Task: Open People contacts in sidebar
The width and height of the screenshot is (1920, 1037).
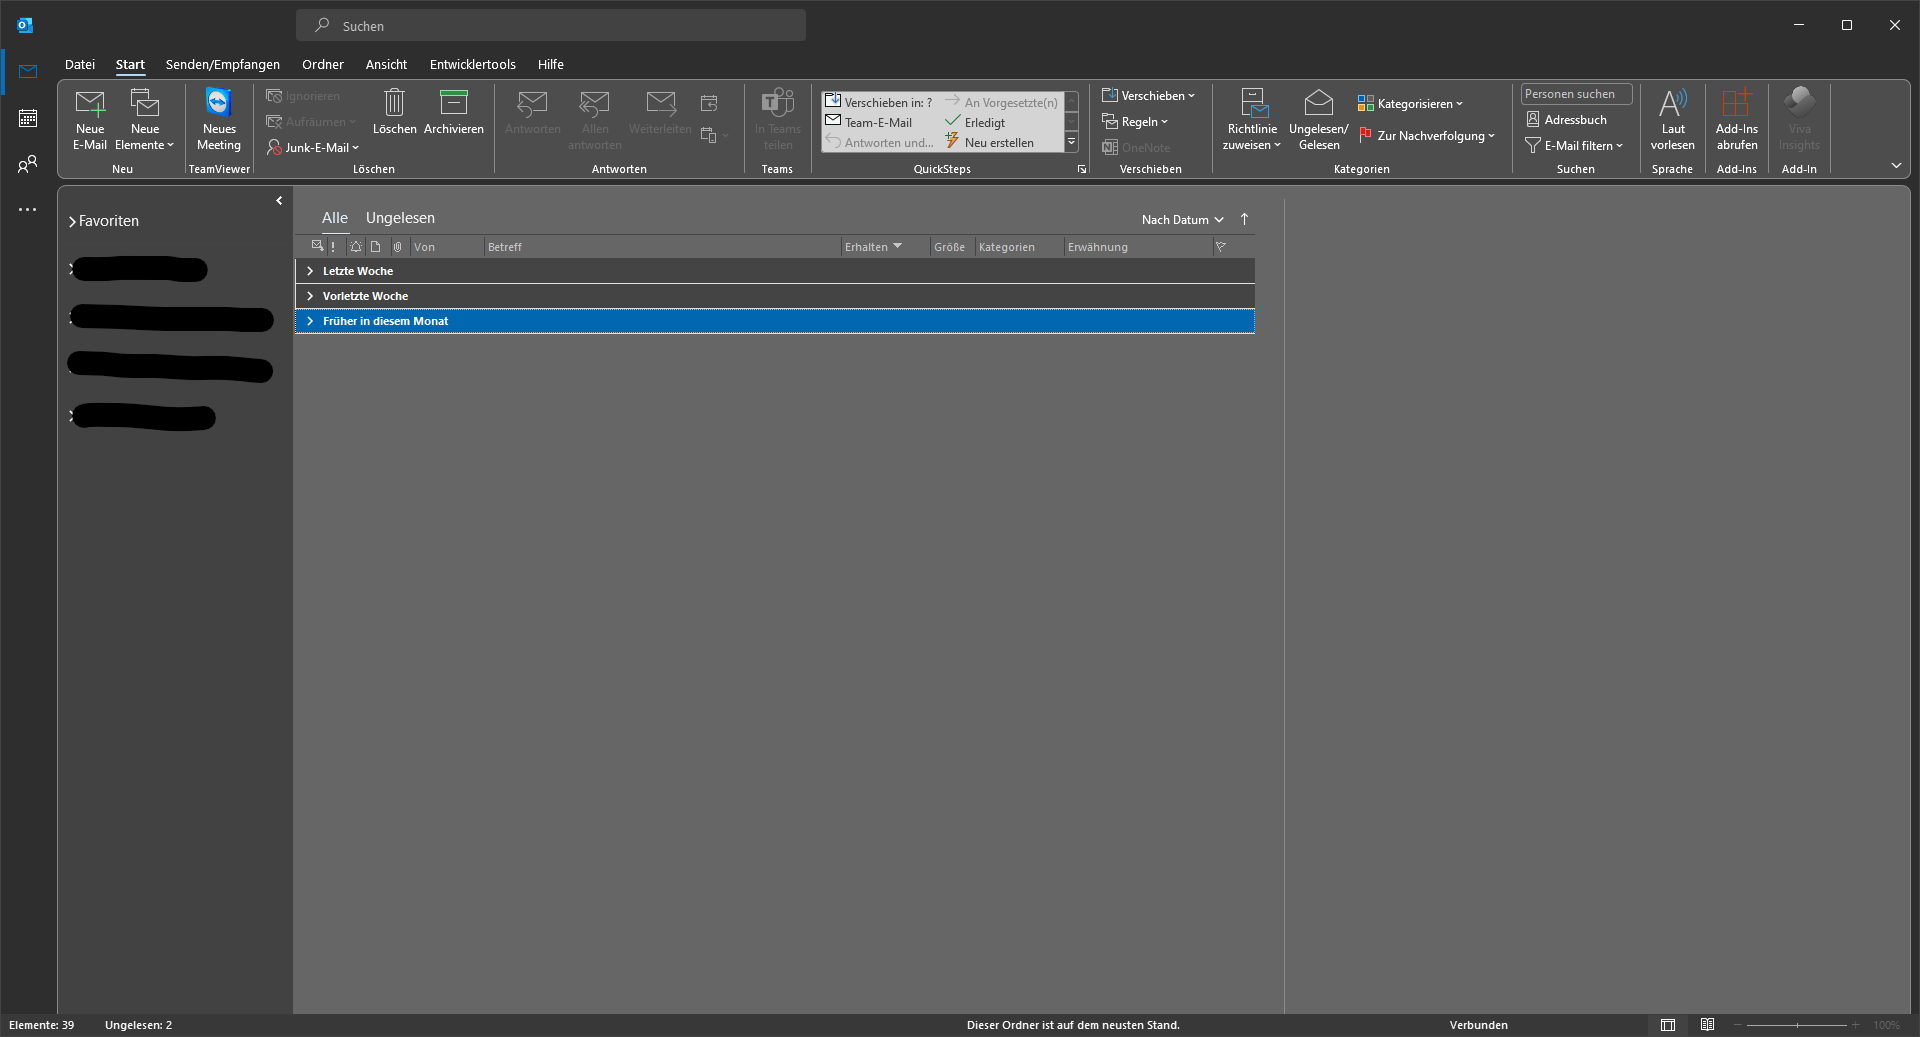Action: coord(28,164)
